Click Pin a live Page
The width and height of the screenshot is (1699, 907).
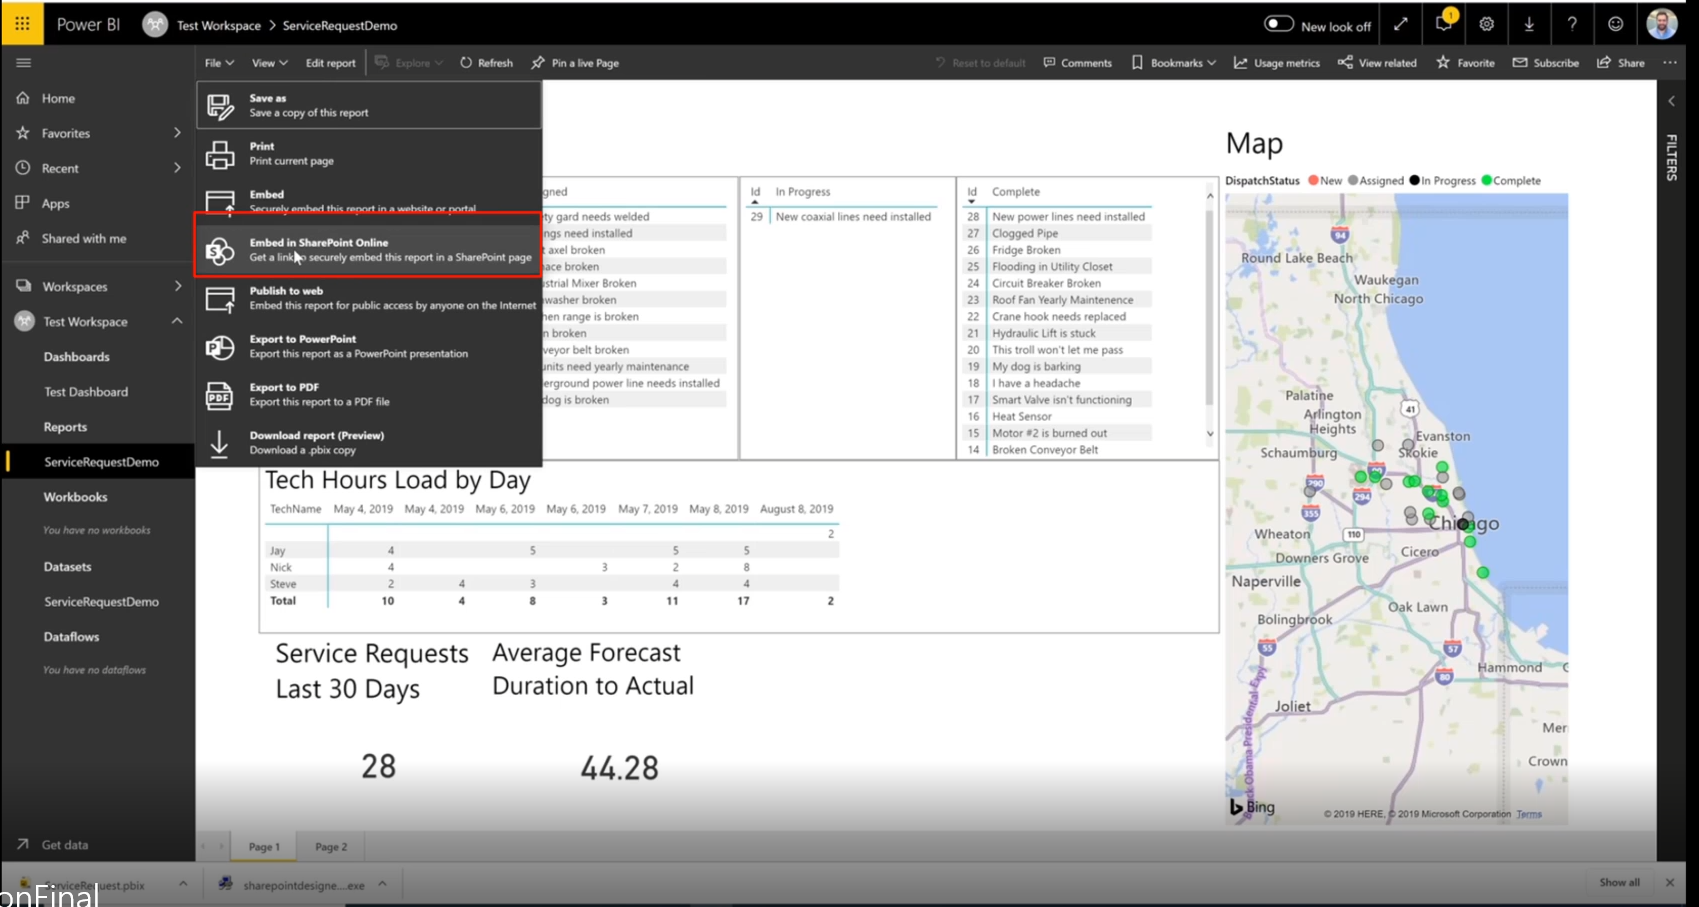coord(575,63)
